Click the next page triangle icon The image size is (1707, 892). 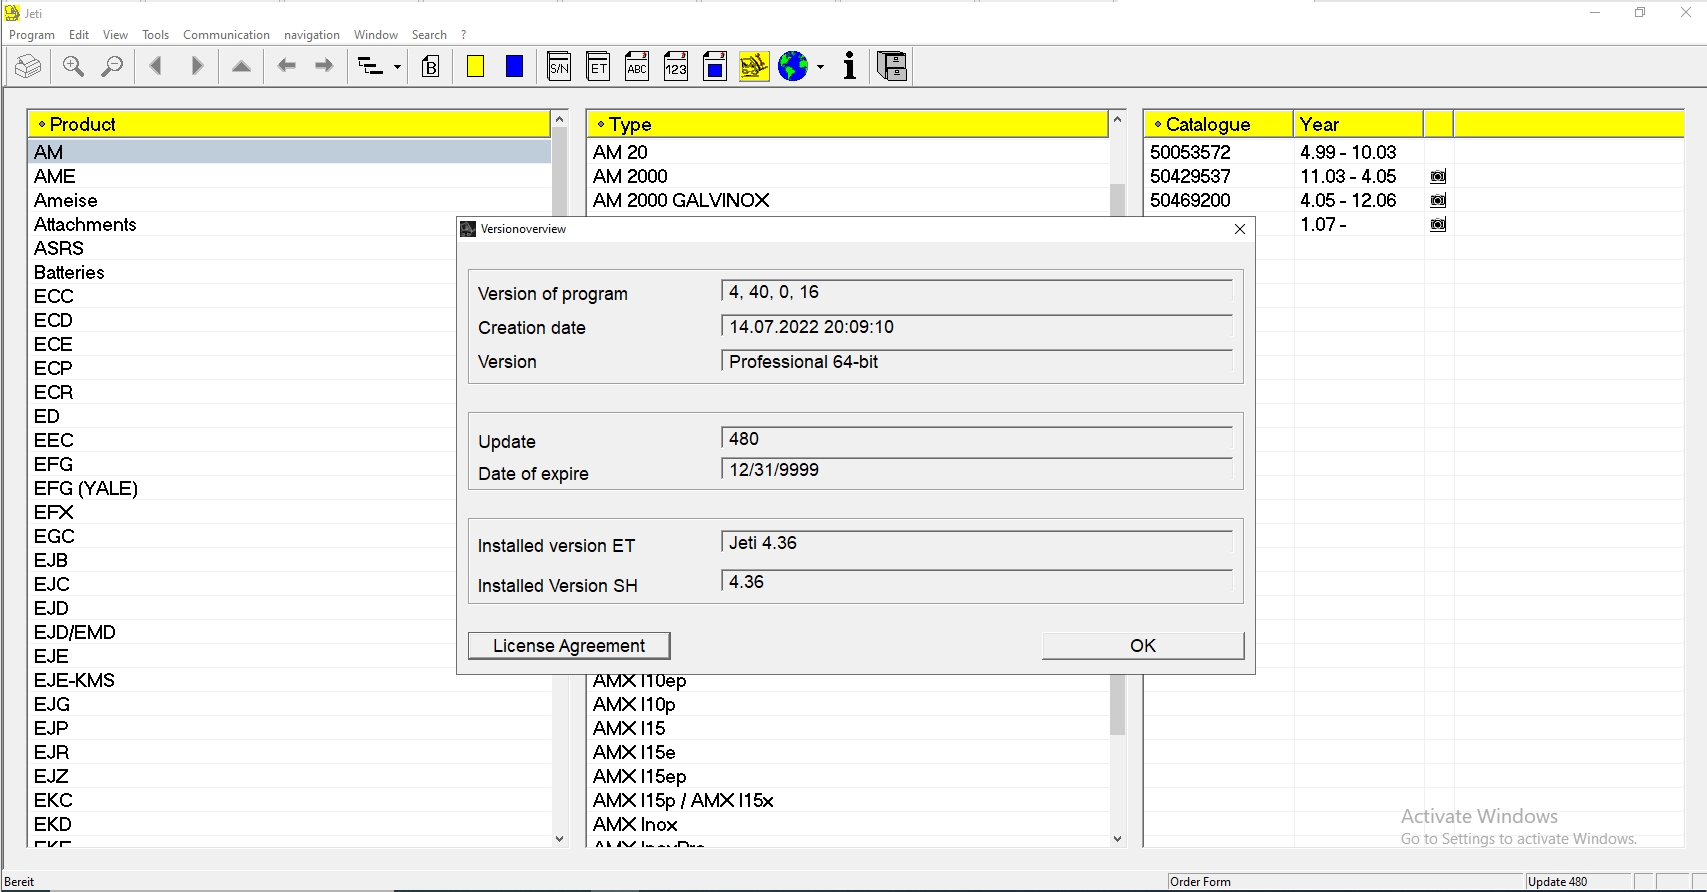[197, 67]
